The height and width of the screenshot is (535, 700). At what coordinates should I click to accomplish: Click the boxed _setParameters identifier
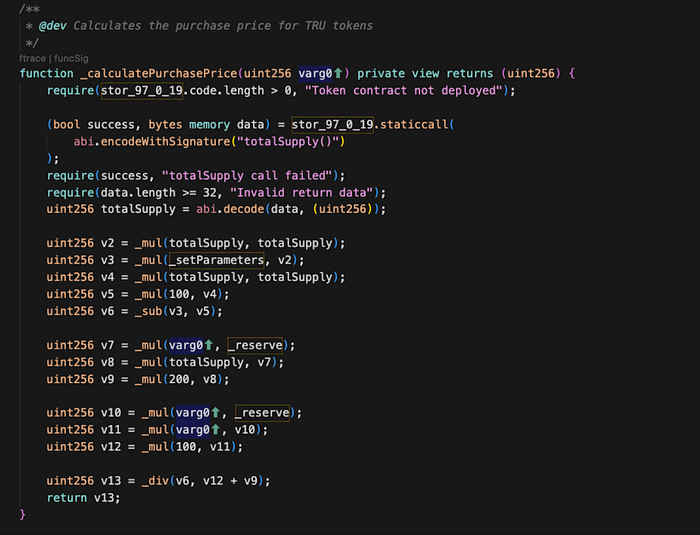point(216,261)
